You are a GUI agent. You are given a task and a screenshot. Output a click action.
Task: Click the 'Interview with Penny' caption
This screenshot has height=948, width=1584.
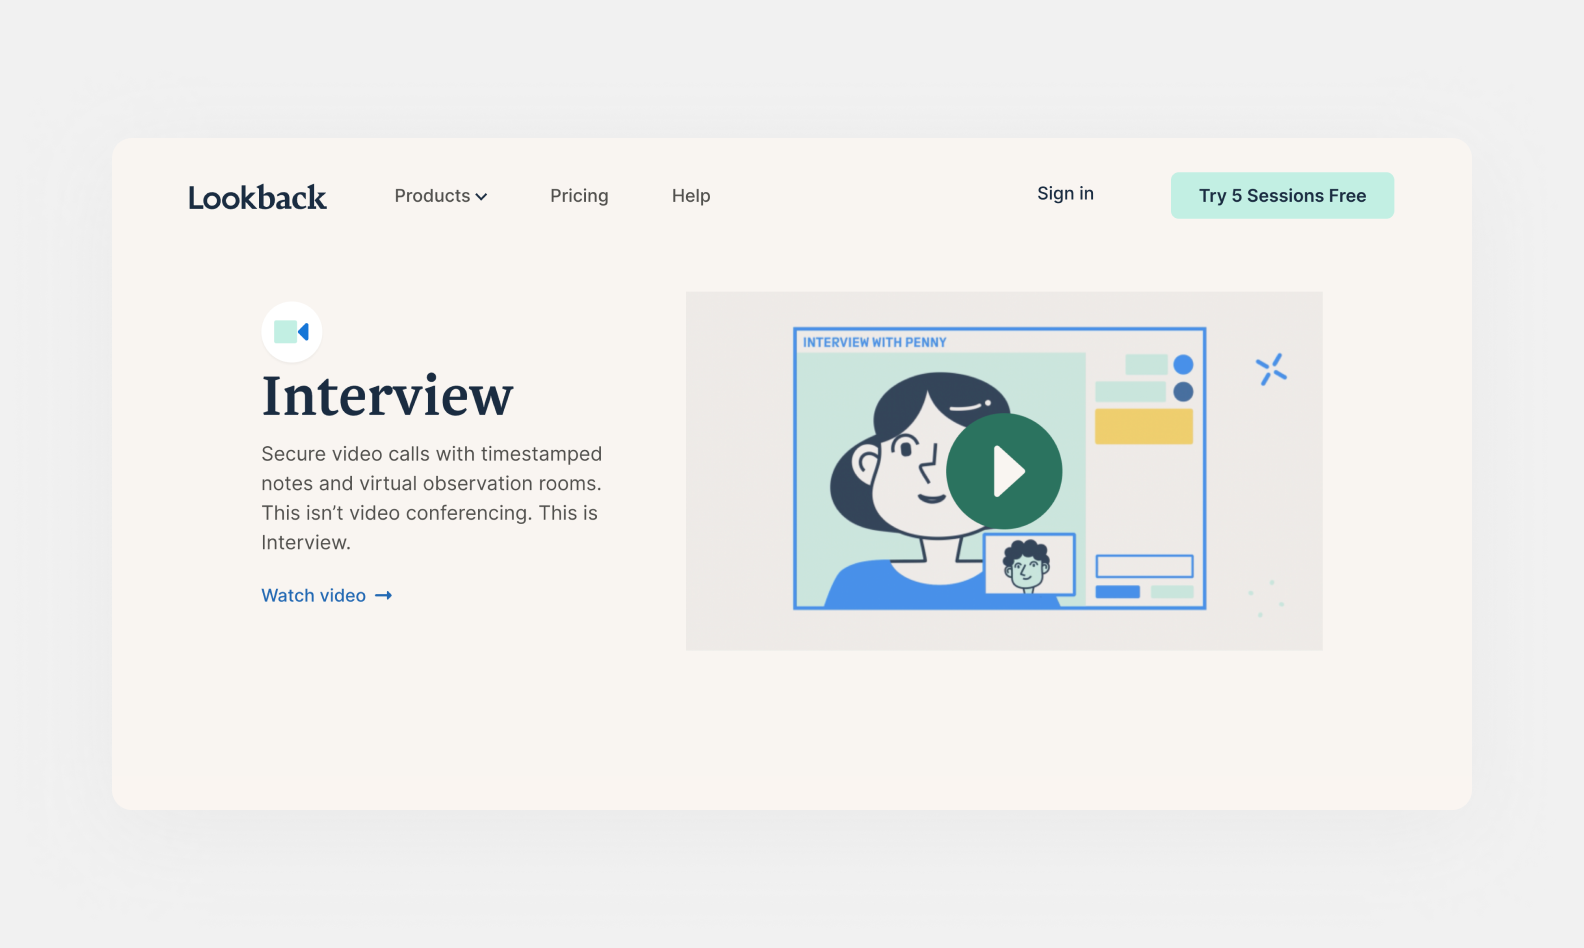(x=874, y=342)
